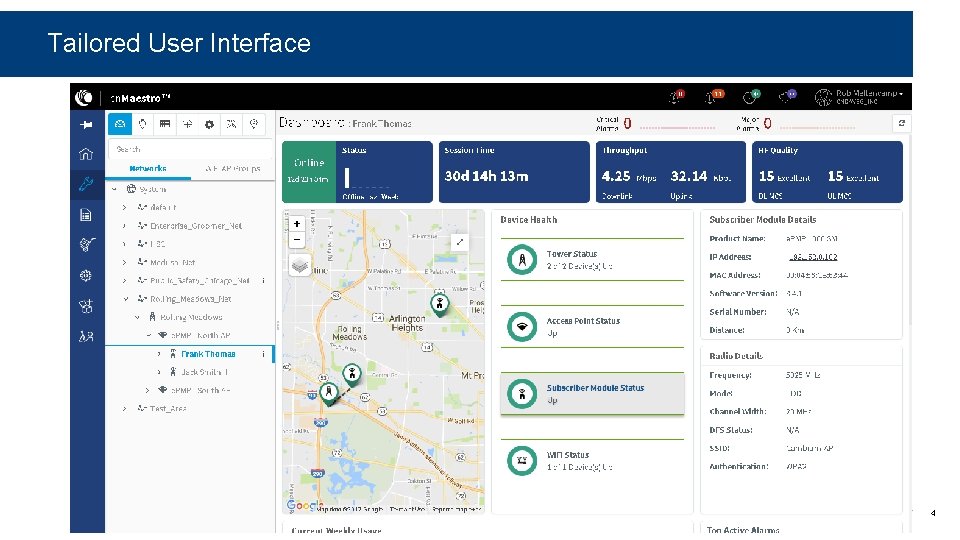The height and width of the screenshot is (540, 960).
Task: Click the Critical Alarms trend bar
Action: point(677,127)
